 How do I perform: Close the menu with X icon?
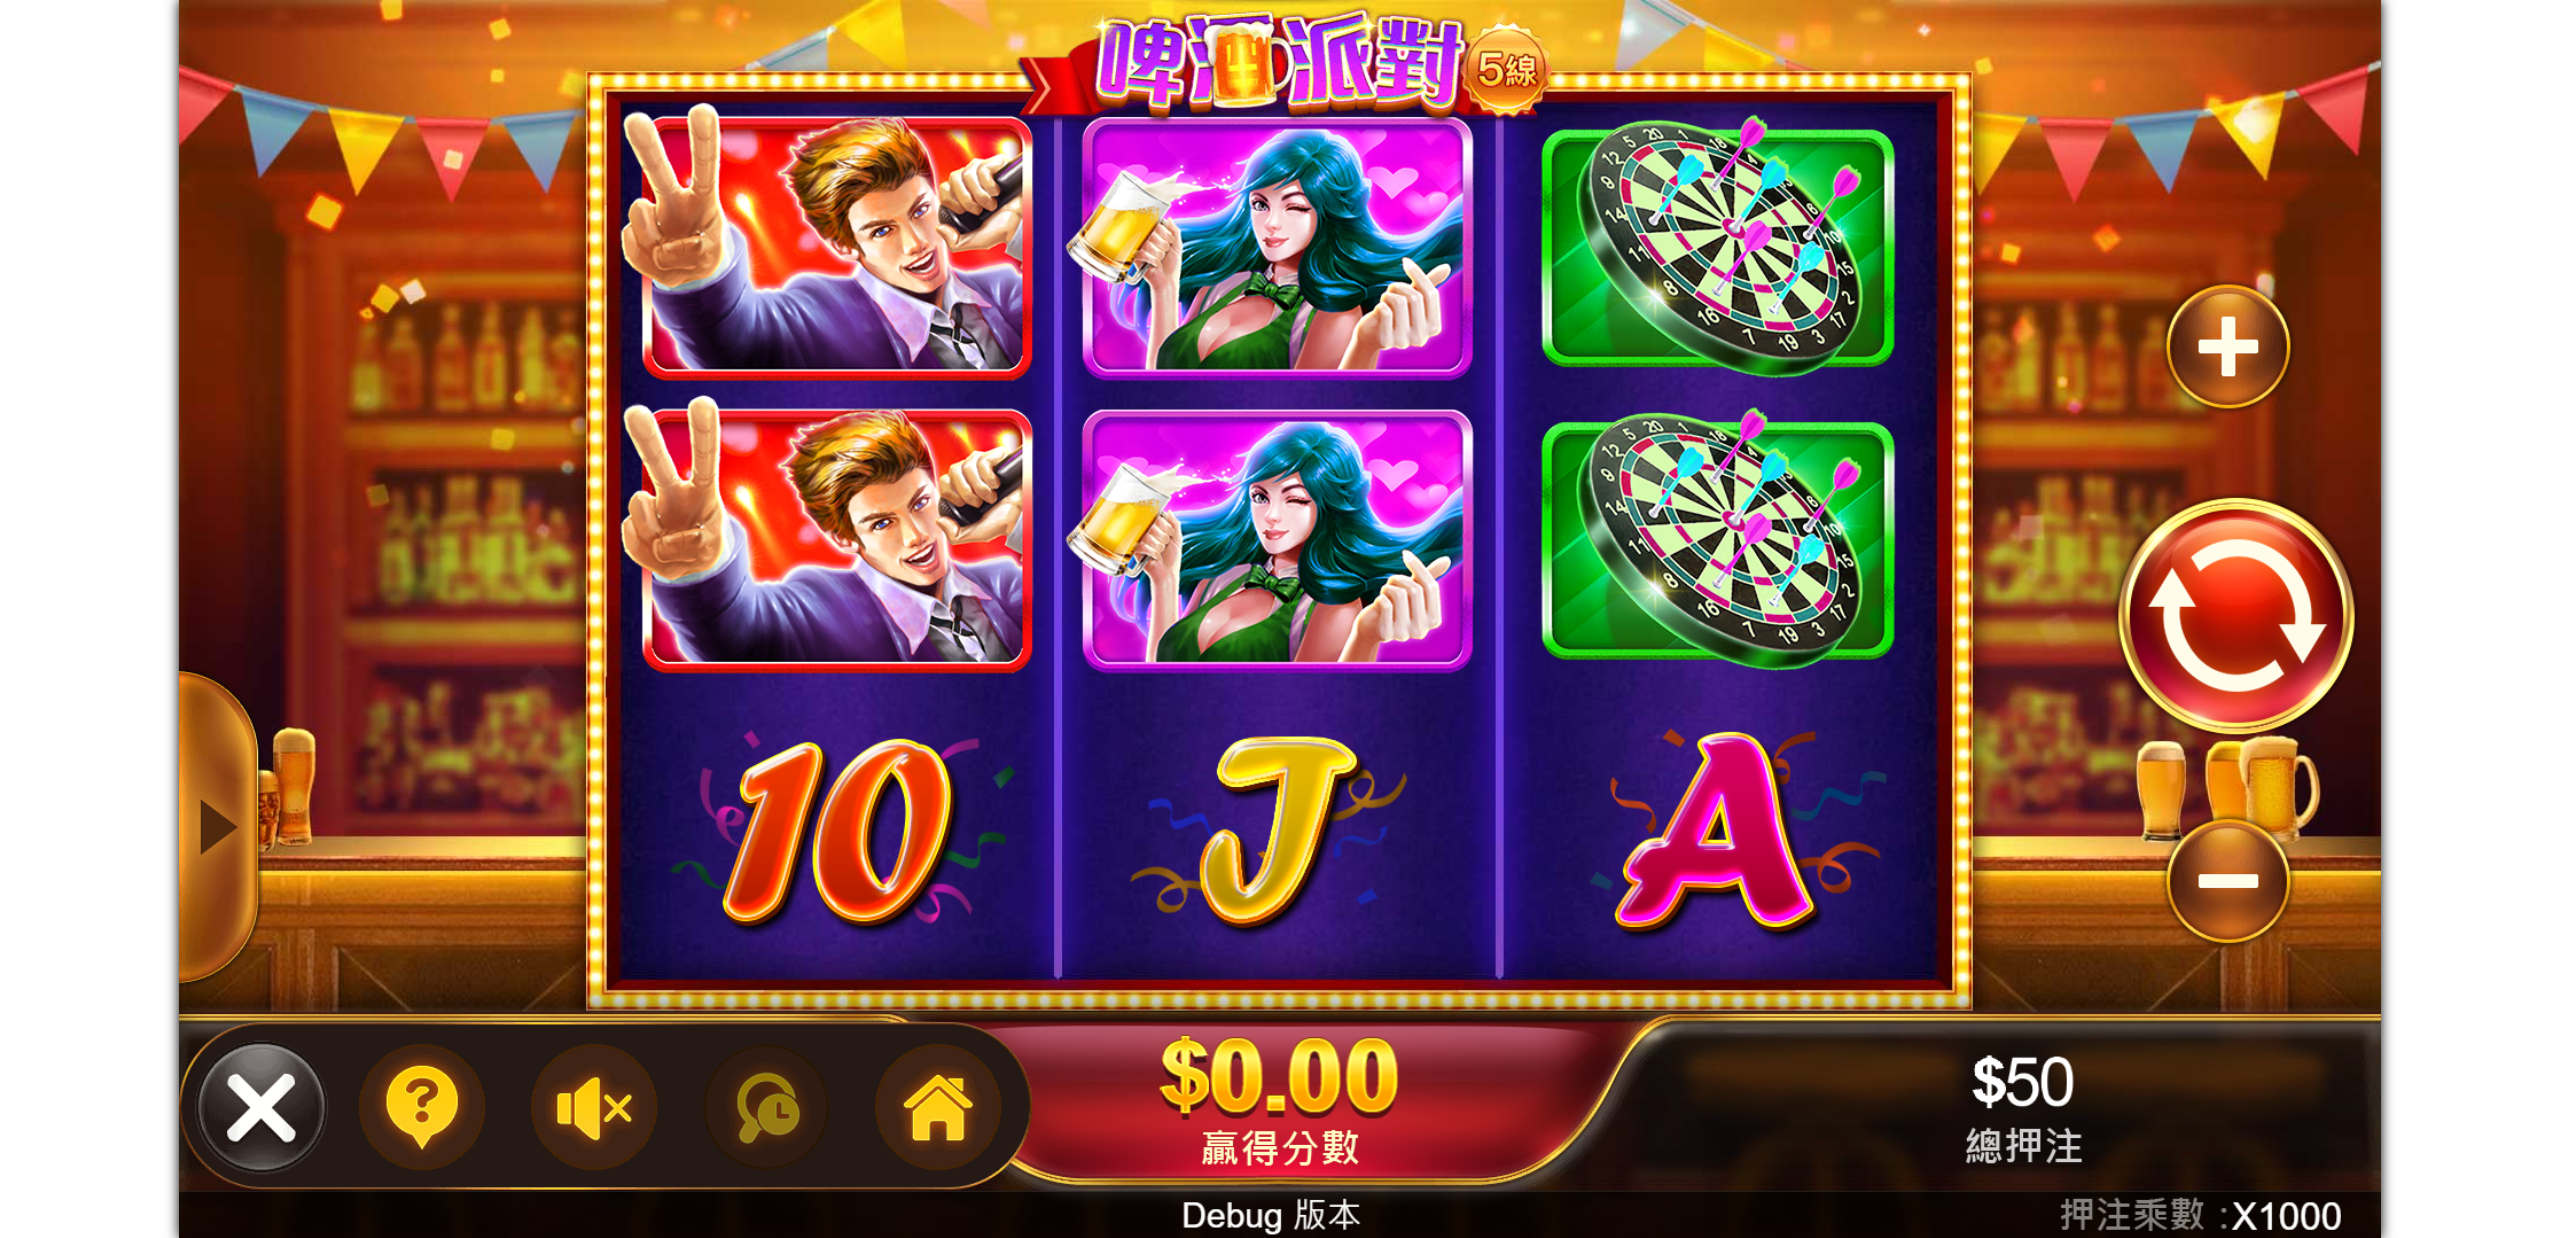coord(261,1107)
